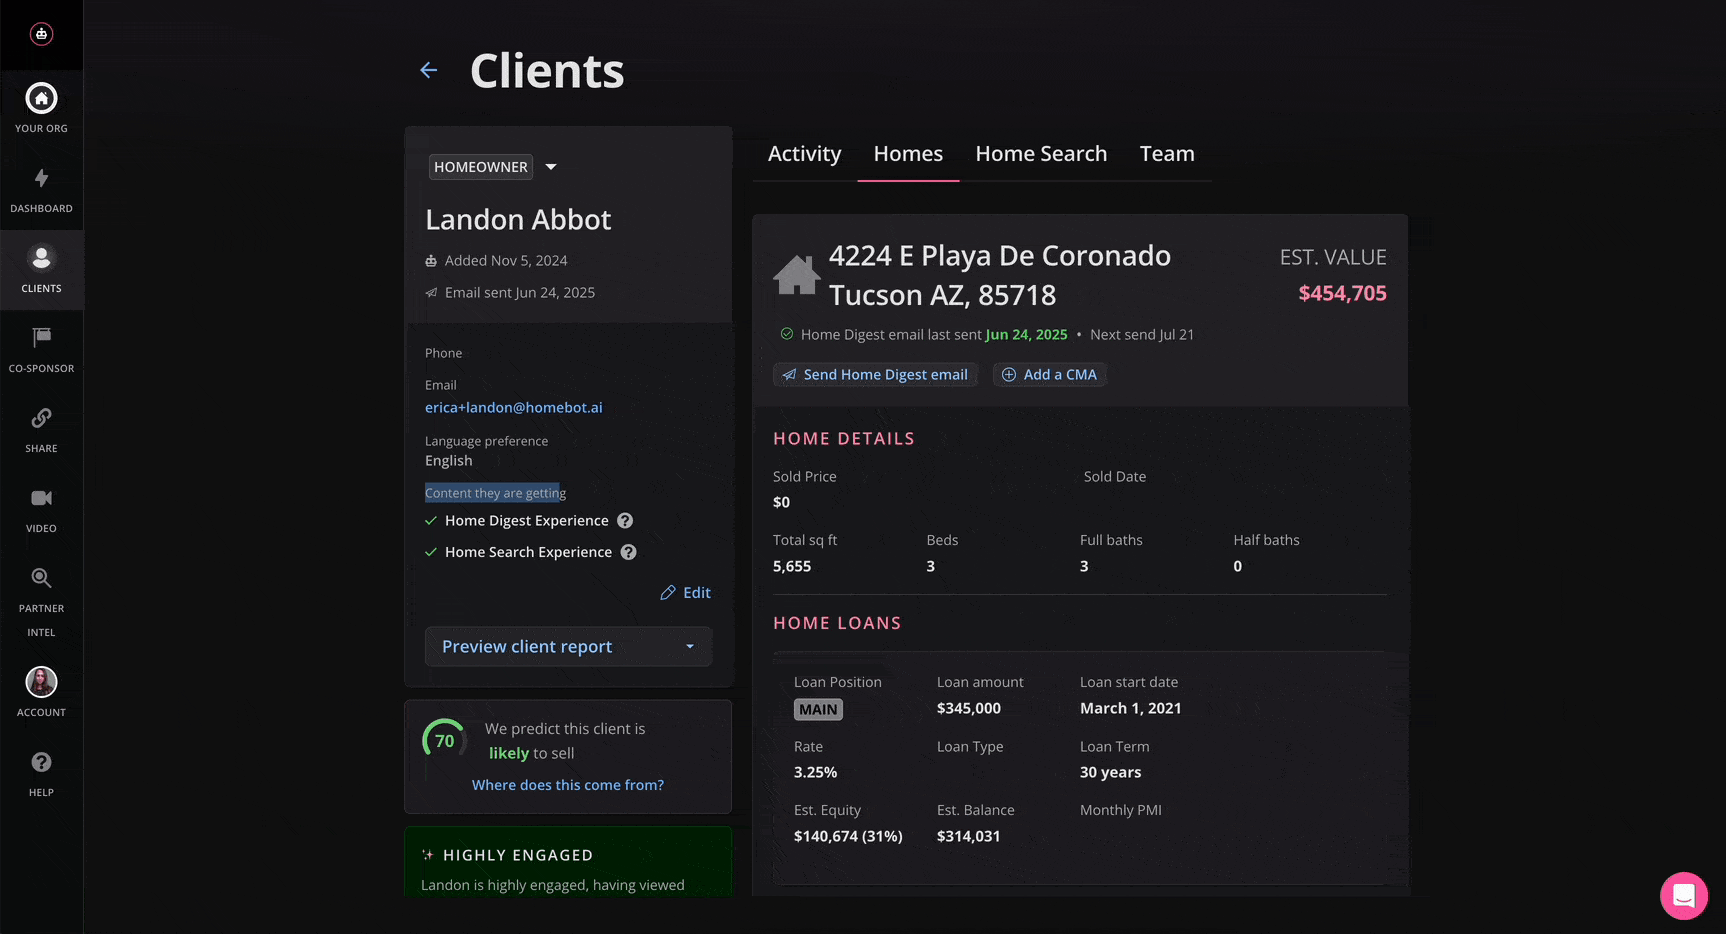Image resolution: width=1727 pixels, height=934 pixels.
Task: Open the Where does this come from link
Action: pos(567,784)
